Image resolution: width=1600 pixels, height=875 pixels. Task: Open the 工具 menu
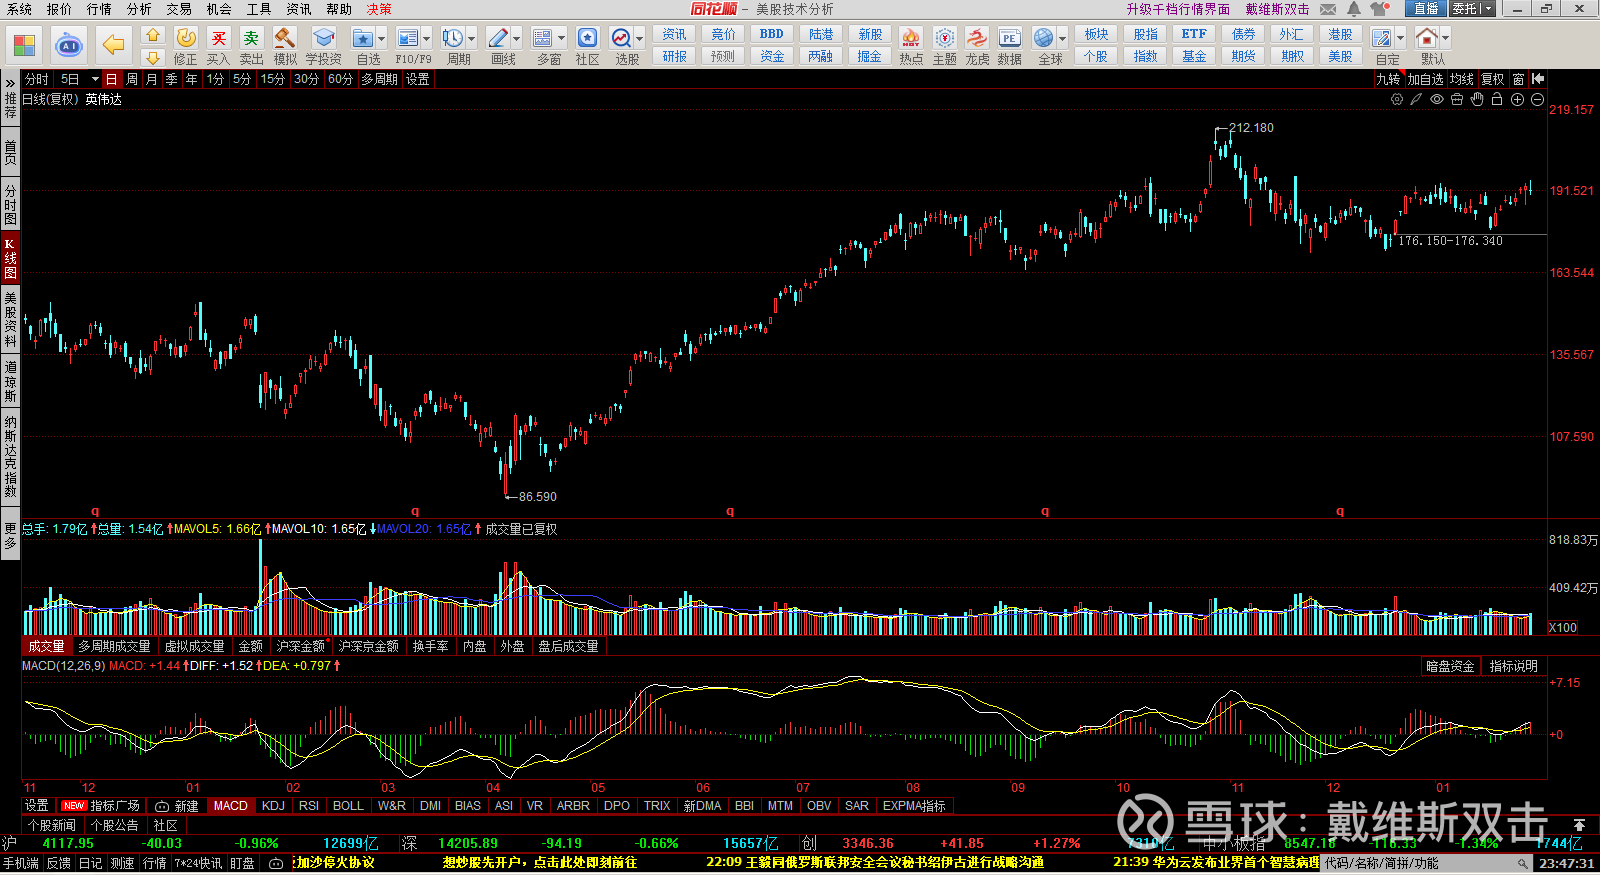click(259, 9)
